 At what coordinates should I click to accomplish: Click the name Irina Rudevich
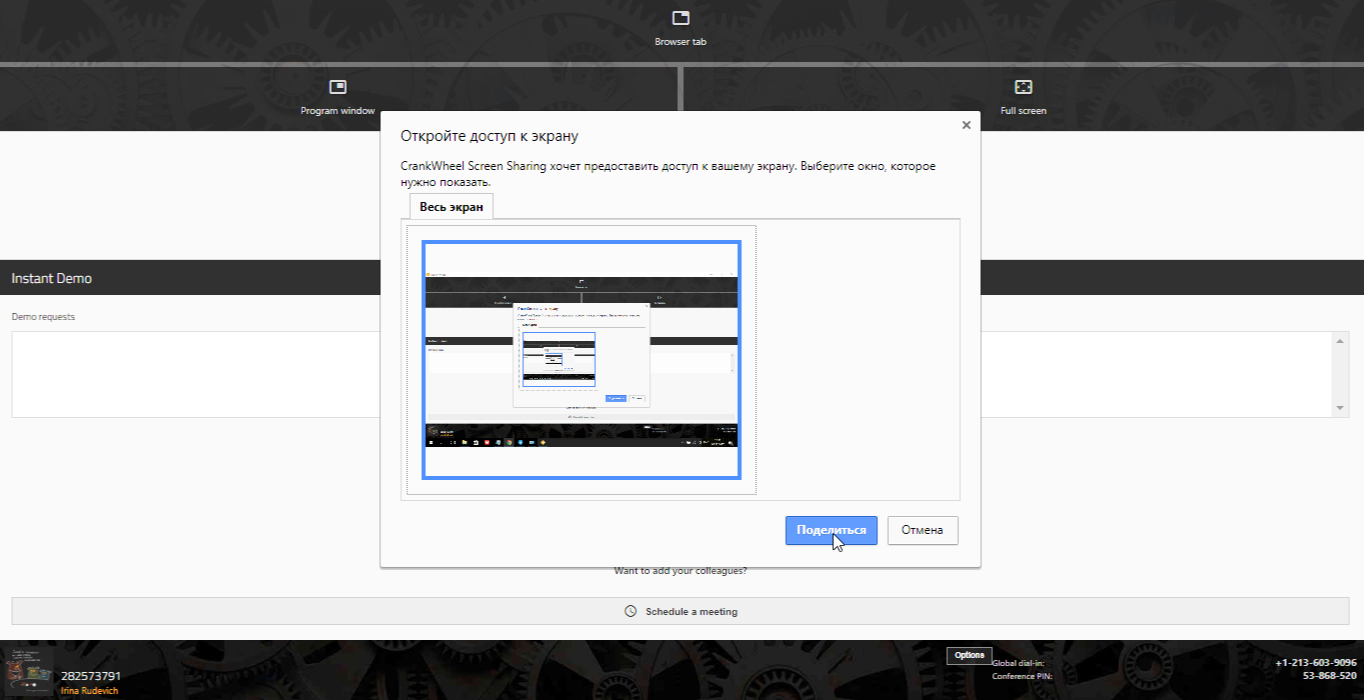[90, 691]
